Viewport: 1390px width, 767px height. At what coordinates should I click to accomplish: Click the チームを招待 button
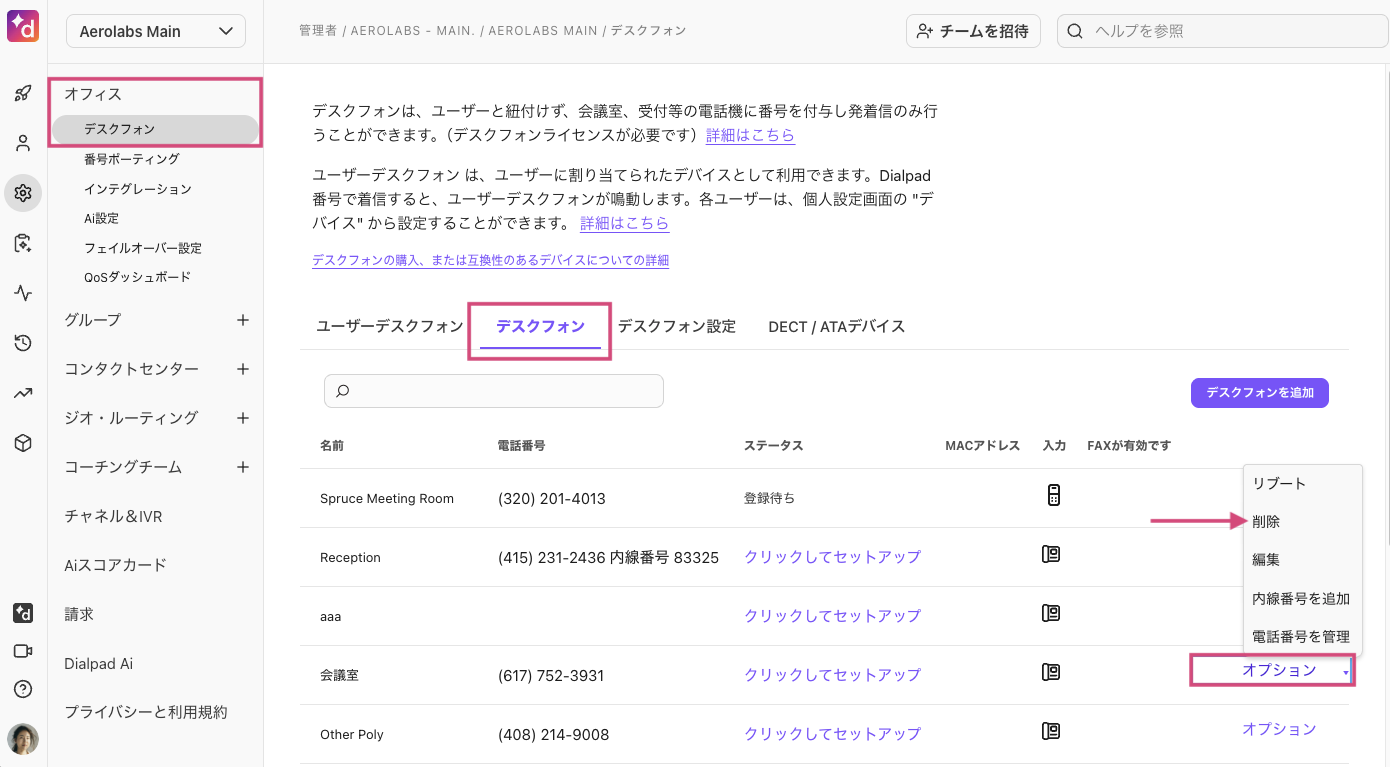point(973,31)
